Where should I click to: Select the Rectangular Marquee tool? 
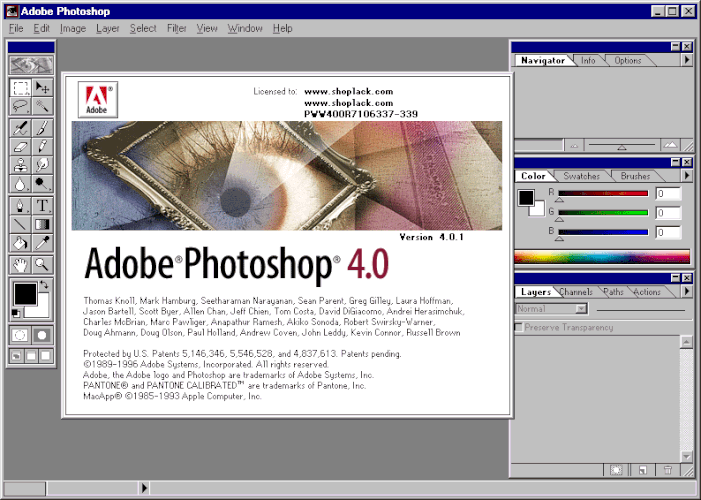(20, 87)
